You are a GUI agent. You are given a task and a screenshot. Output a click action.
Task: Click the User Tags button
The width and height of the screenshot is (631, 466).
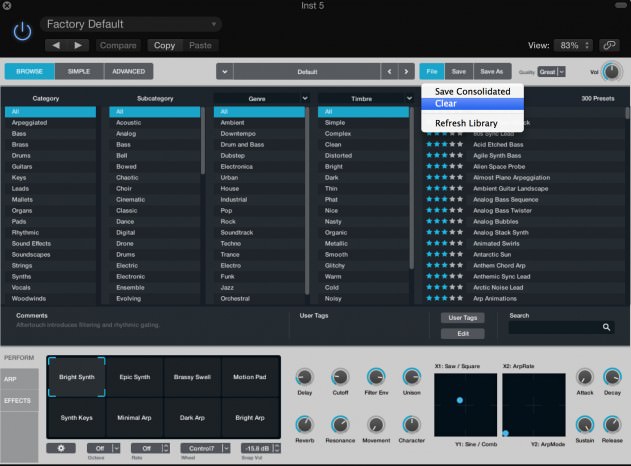point(463,318)
